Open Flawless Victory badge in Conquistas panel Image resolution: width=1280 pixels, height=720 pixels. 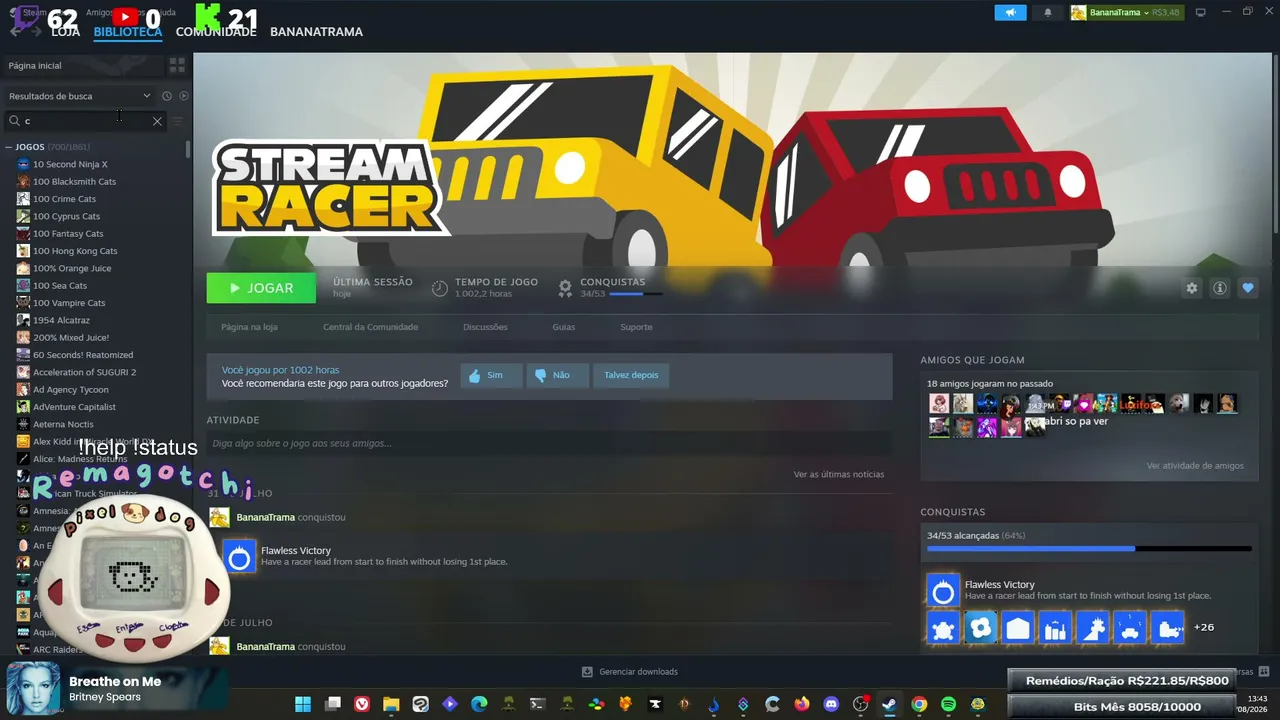point(943,591)
